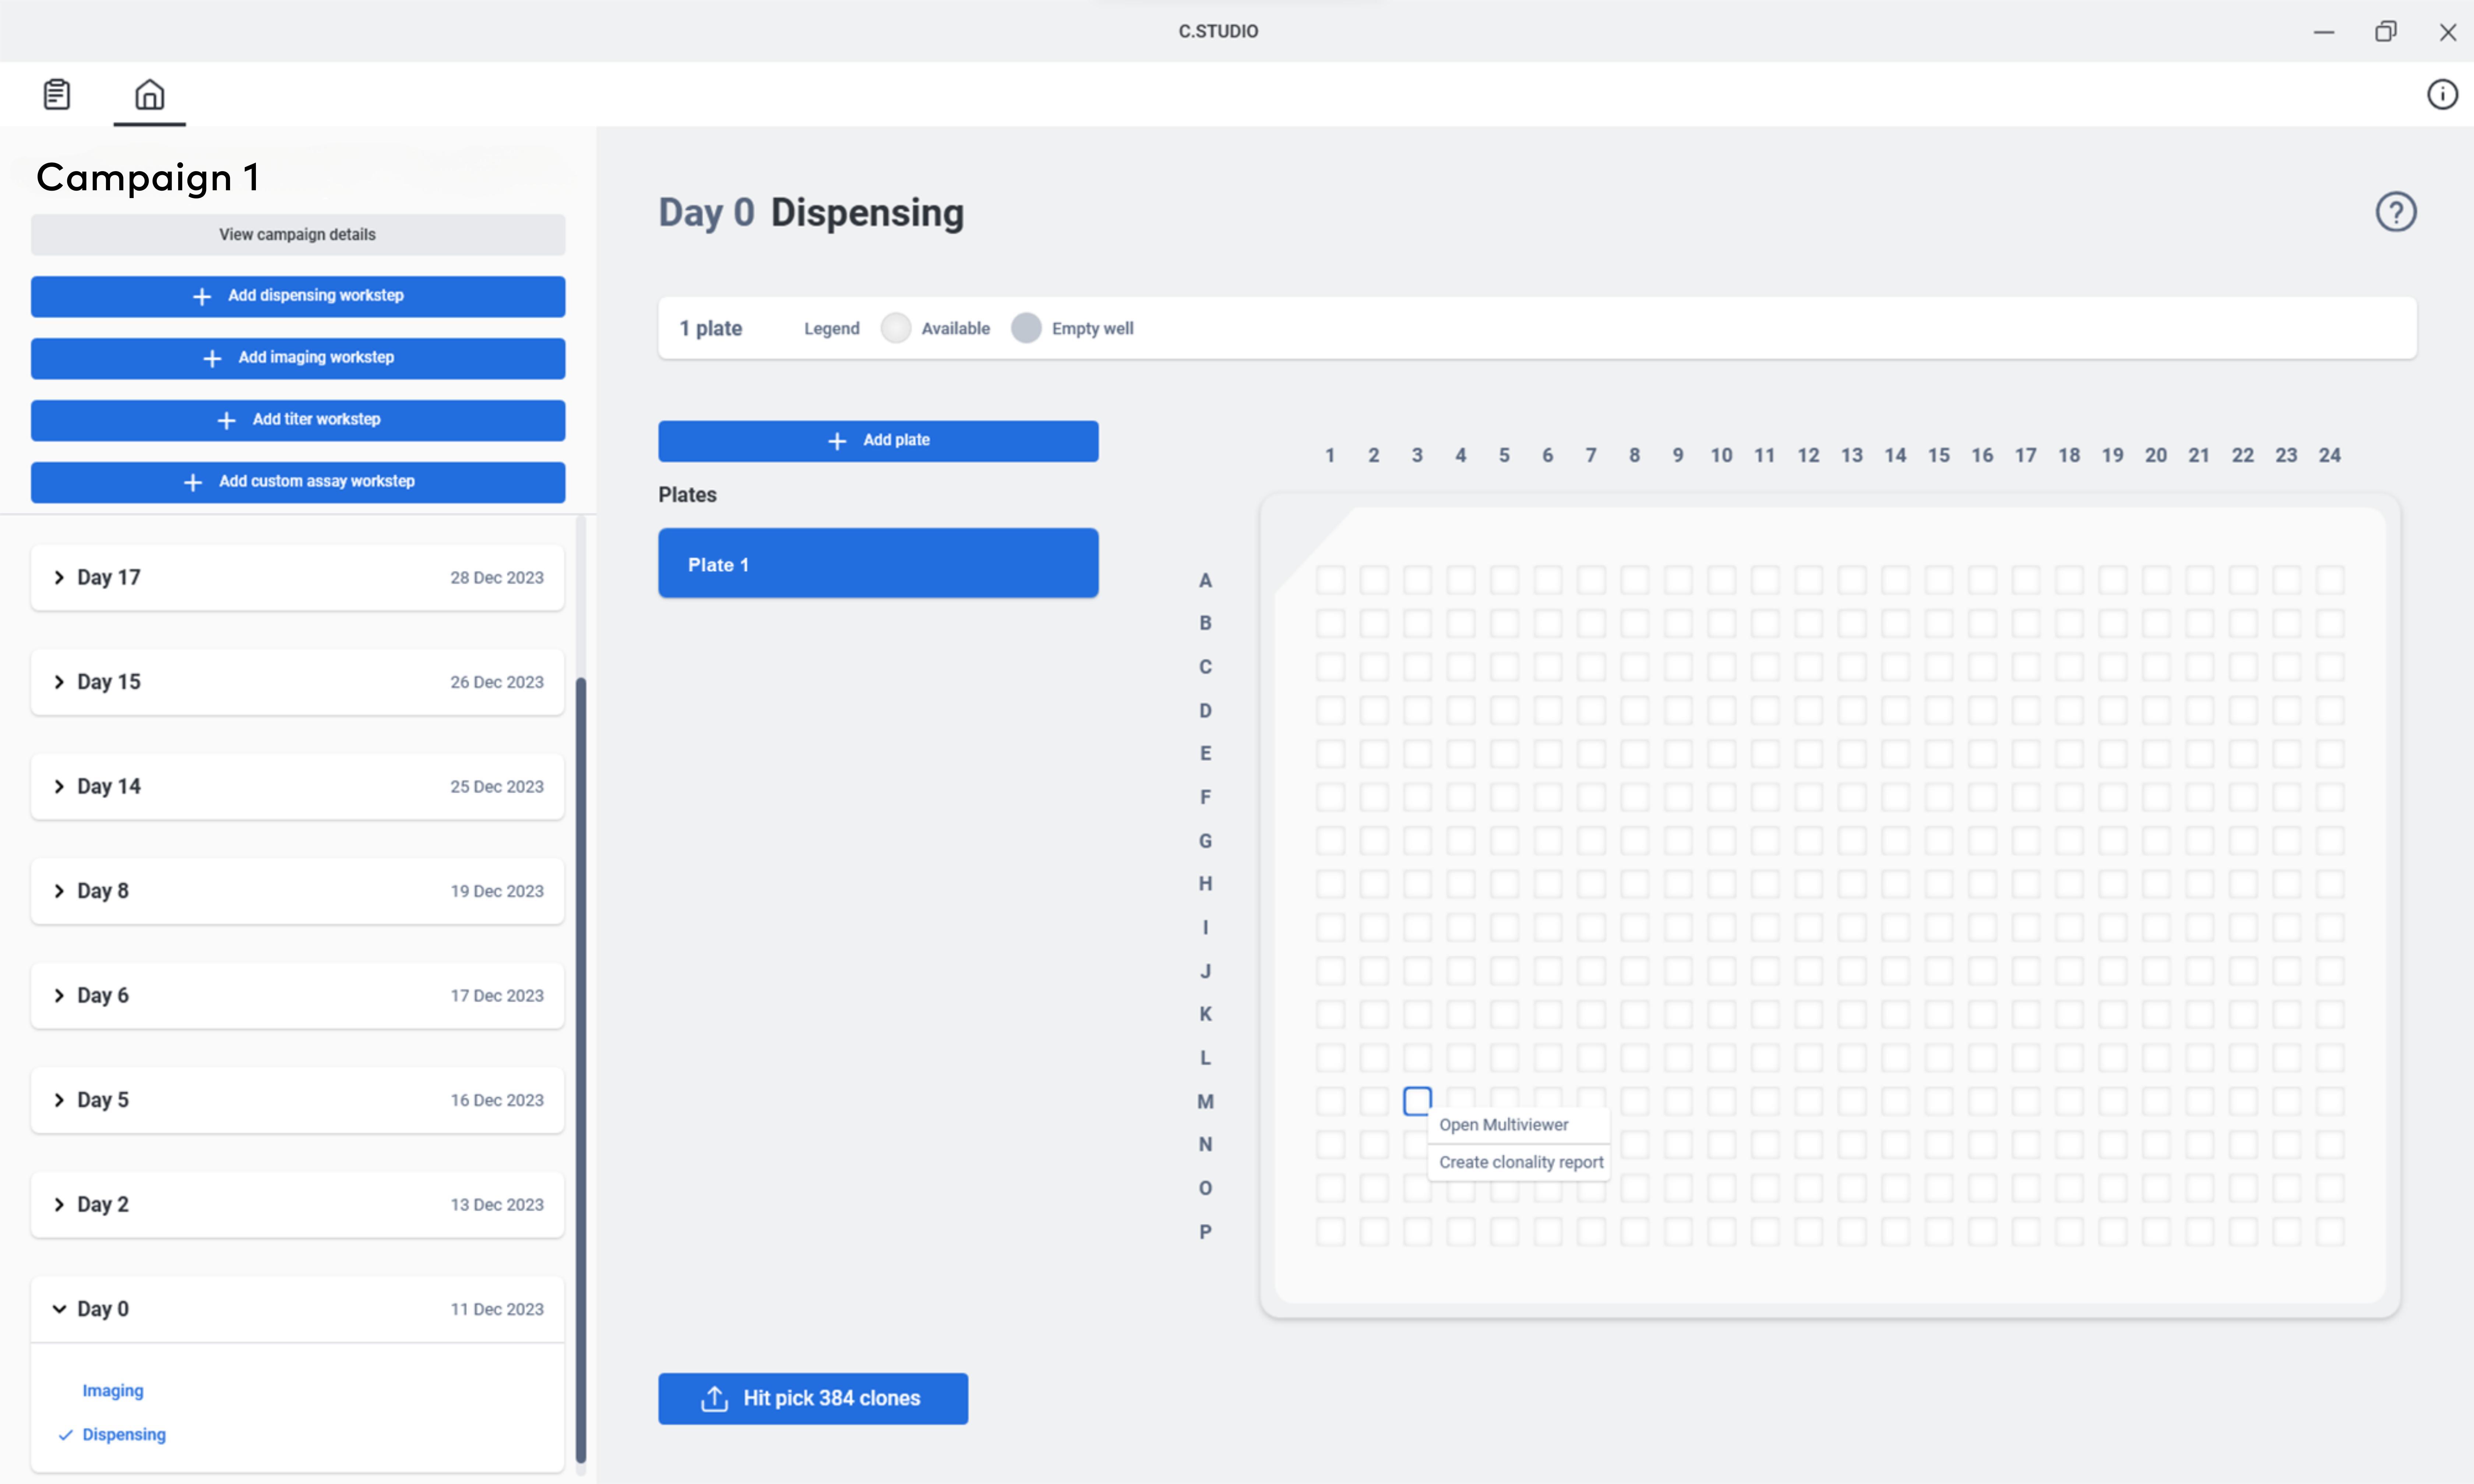Select well P1 on the plate
Image resolution: width=2474 pixels, height=1484 pixels.
(1330, 1232)
